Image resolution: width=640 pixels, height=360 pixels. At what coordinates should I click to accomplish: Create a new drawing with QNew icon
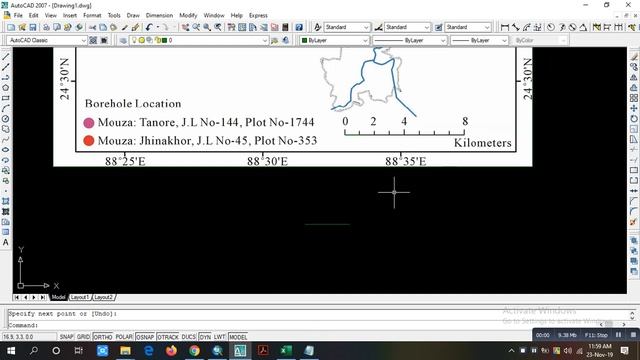tap(11, 27)
